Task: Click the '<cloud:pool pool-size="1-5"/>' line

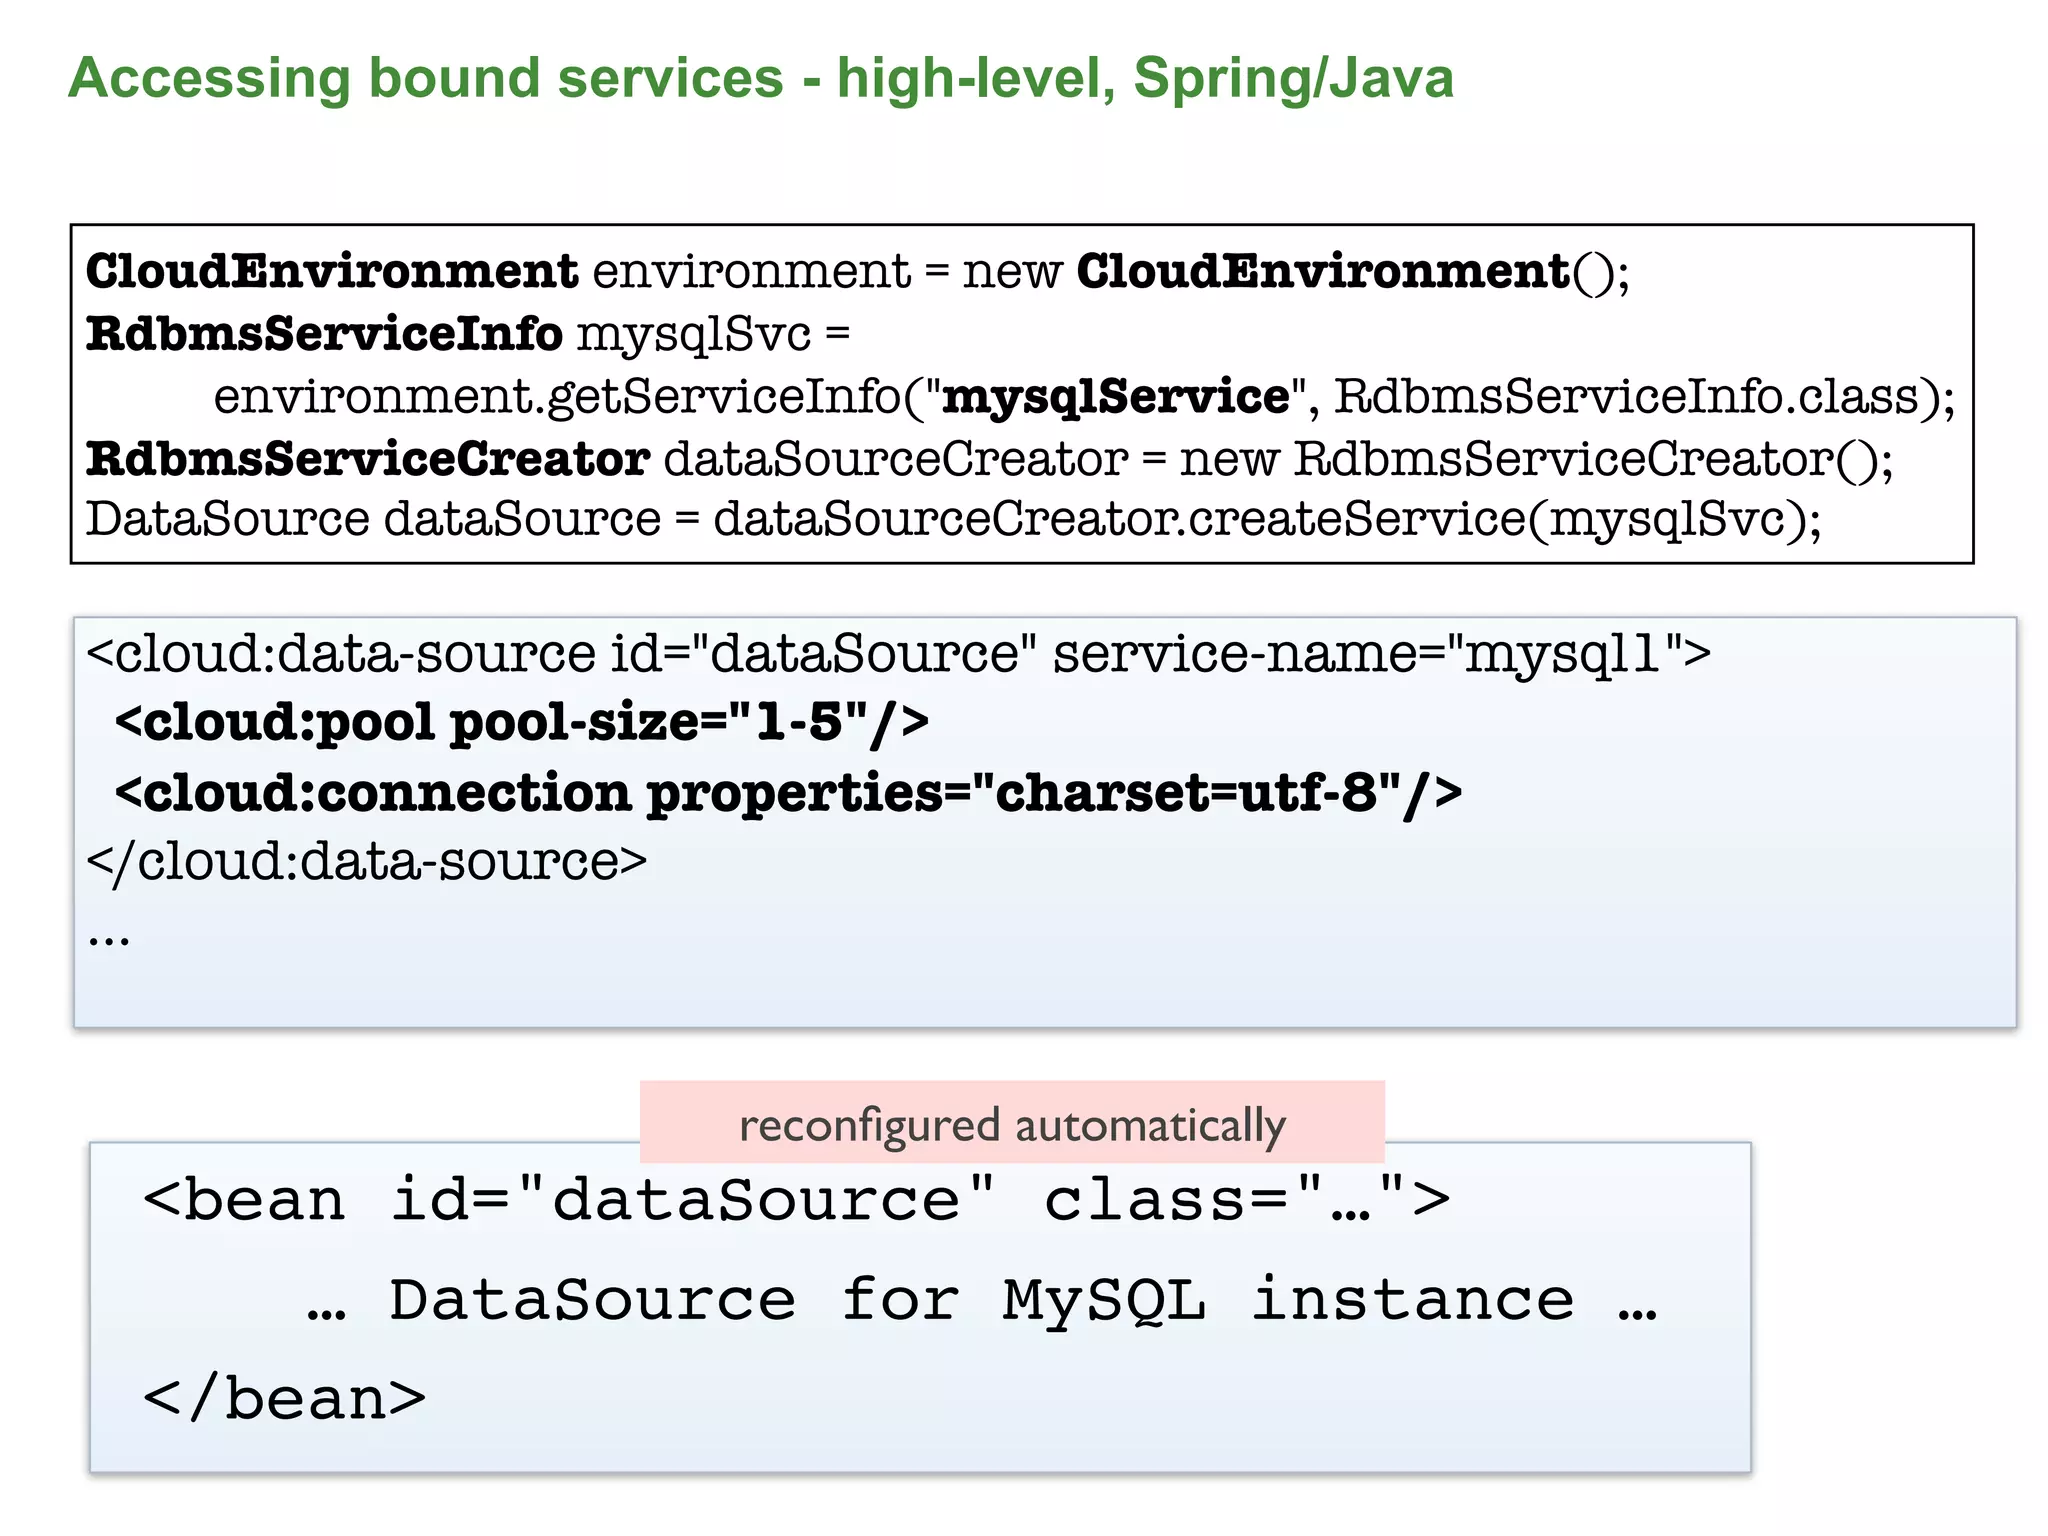Action: tap(522, 722)
